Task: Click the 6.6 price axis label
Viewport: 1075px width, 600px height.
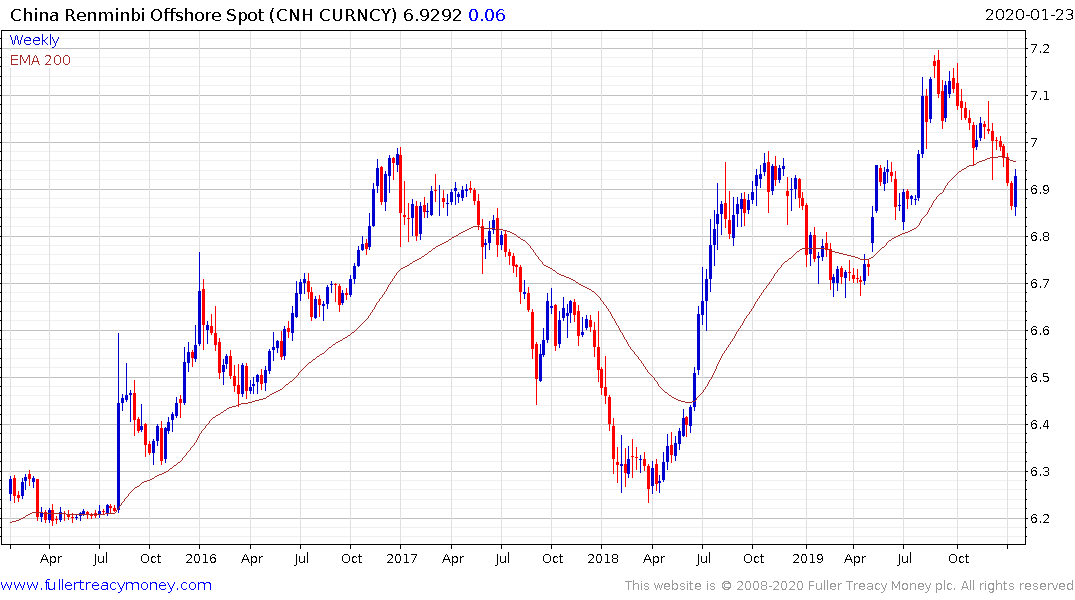Action: point(1039,331)
